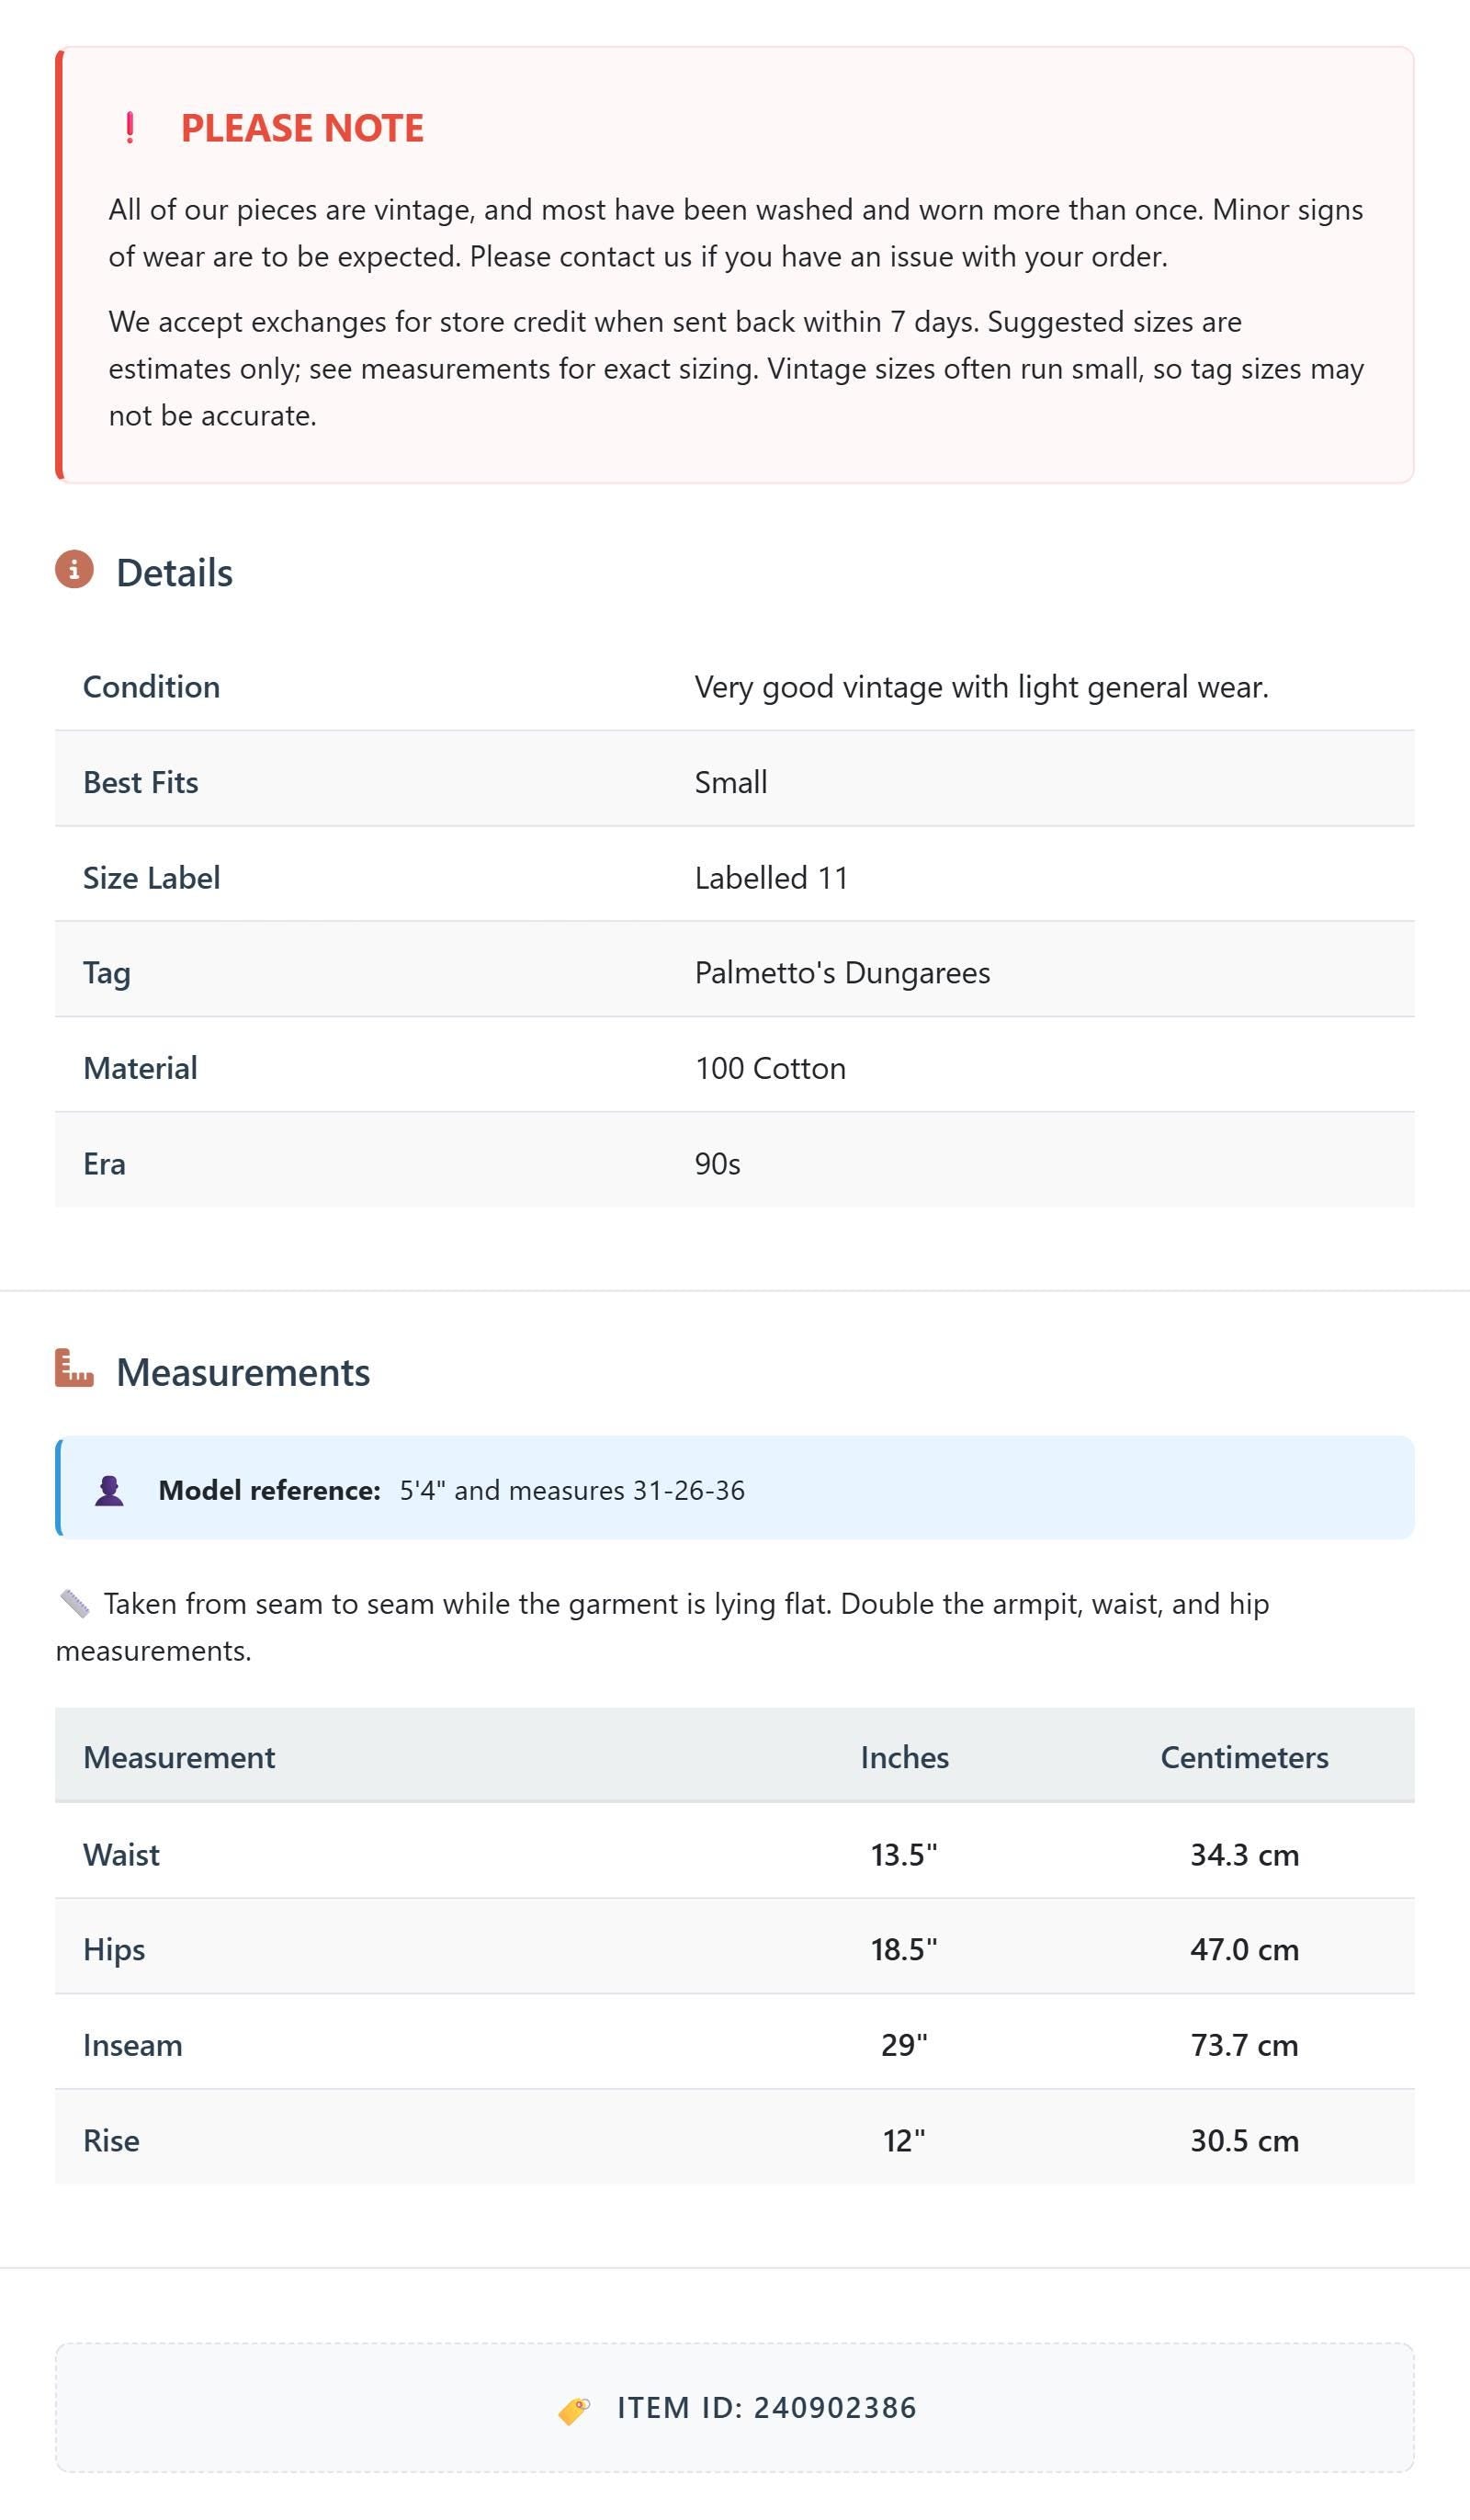
Task: Click the Labelled 11 size value
Action: point(771,877)
